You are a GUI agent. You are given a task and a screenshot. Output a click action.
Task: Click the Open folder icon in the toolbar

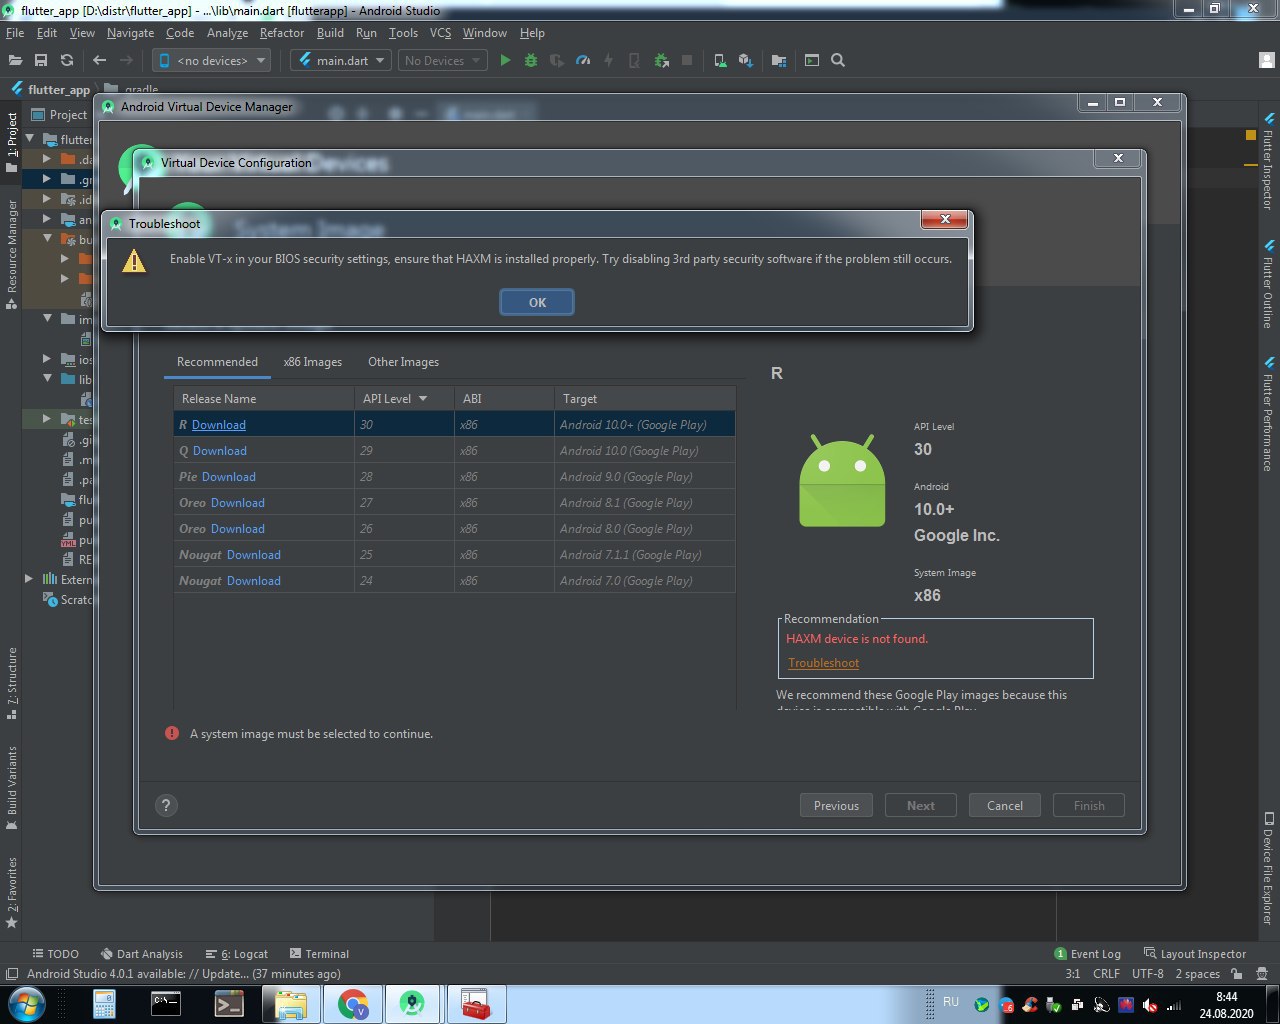point(15,60)
